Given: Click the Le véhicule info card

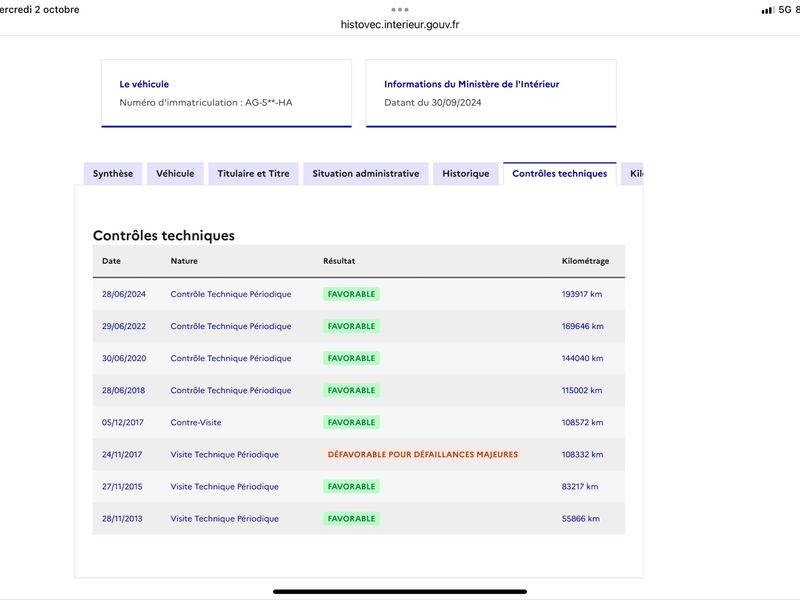Looking at the screenshot, I should (x=227, y=93).
